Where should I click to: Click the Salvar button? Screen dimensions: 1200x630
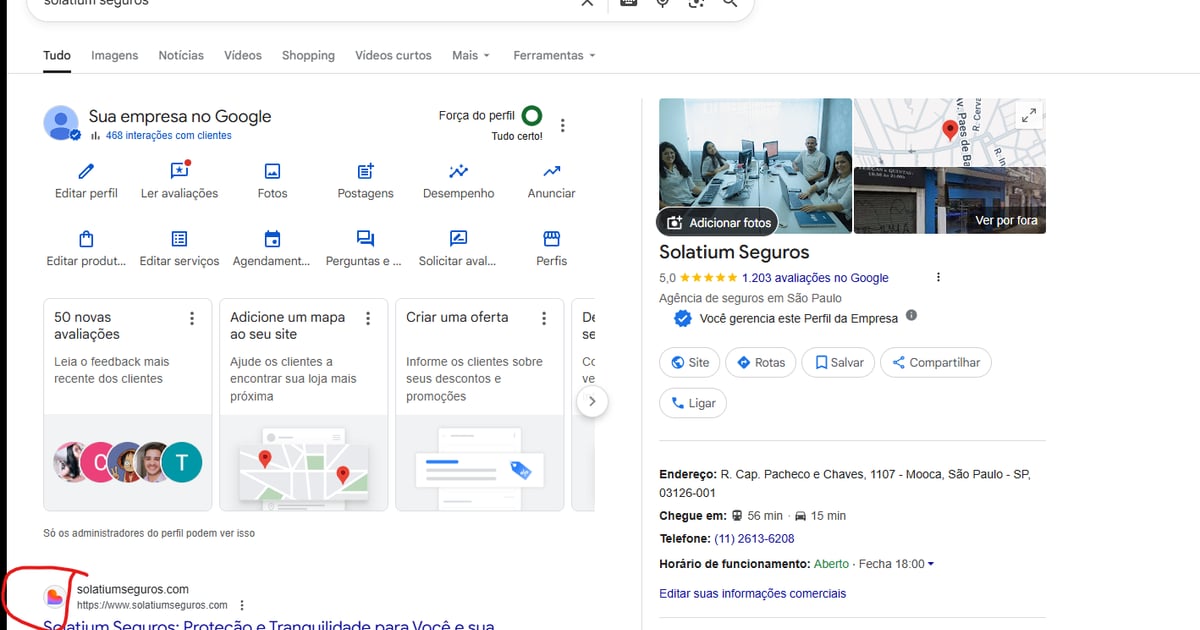839,362
